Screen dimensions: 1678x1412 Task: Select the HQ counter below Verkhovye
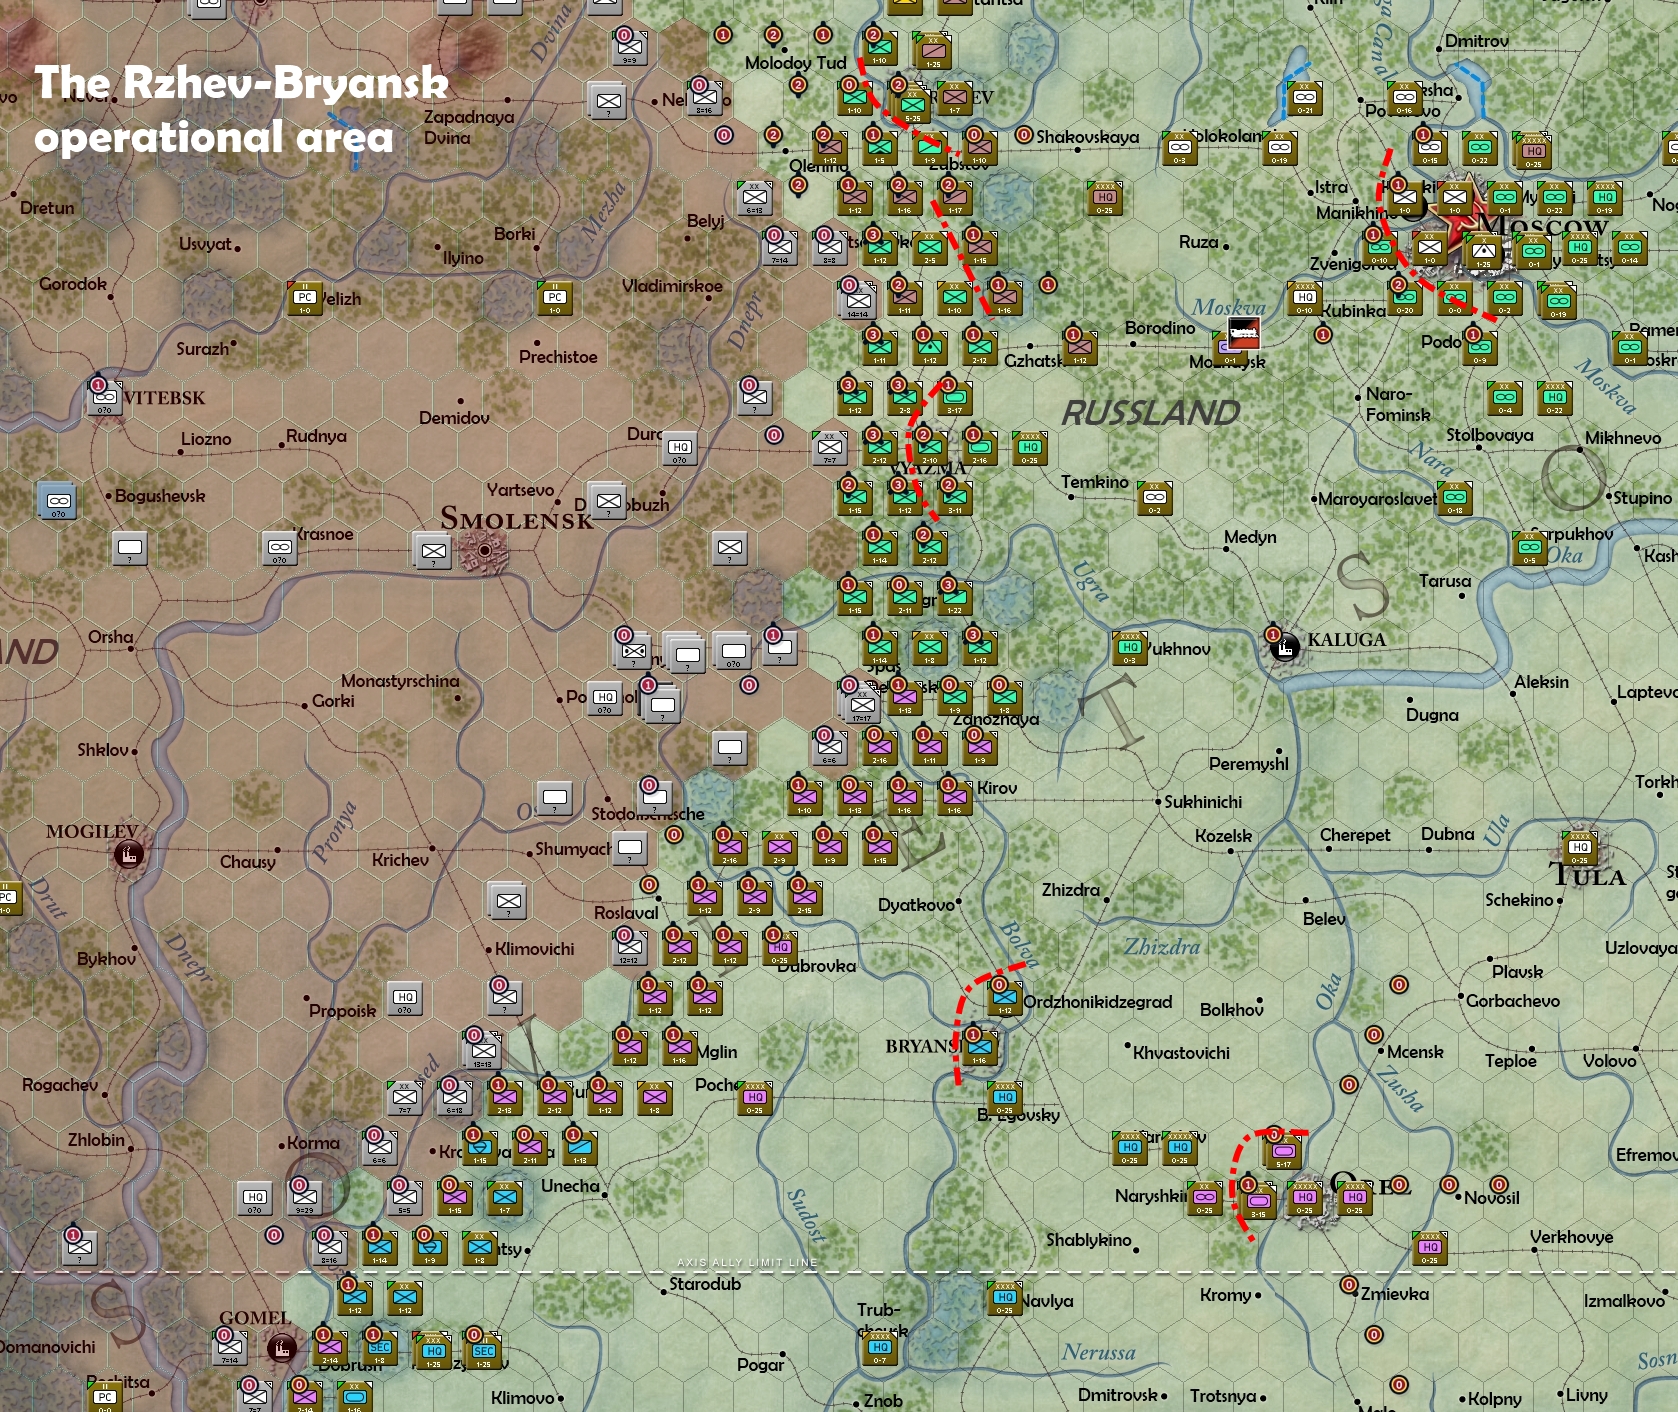click(1430, 1248)
